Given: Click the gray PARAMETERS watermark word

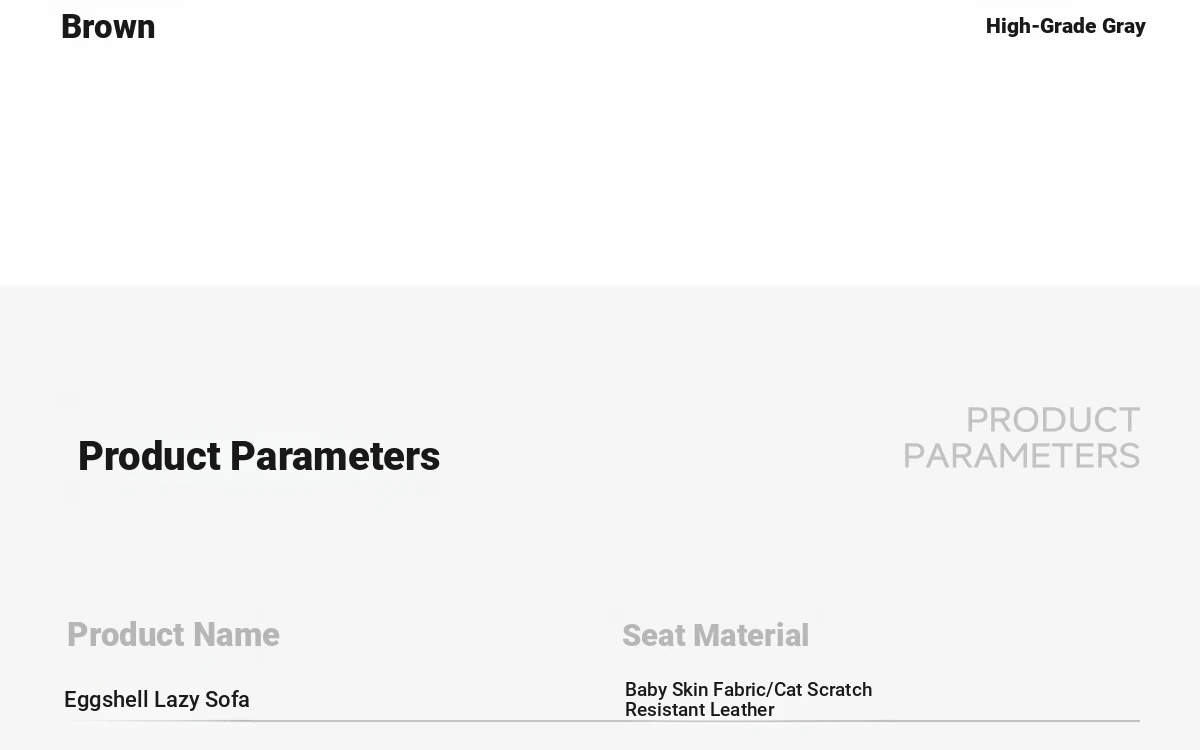Looking at the screenshot, I should (x=1022, y=456).
